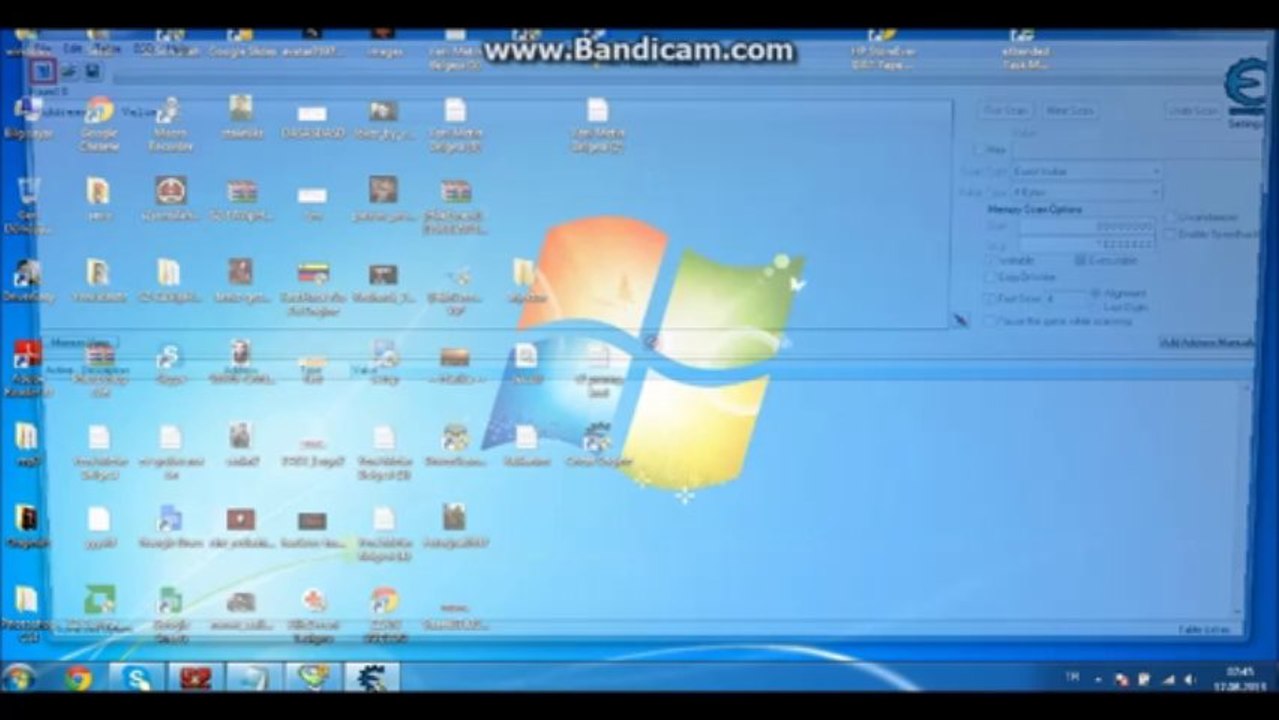The image size is (1279, 720).
Task: Click the open file folder toolbar icon
Action: (x=69, y=71)
